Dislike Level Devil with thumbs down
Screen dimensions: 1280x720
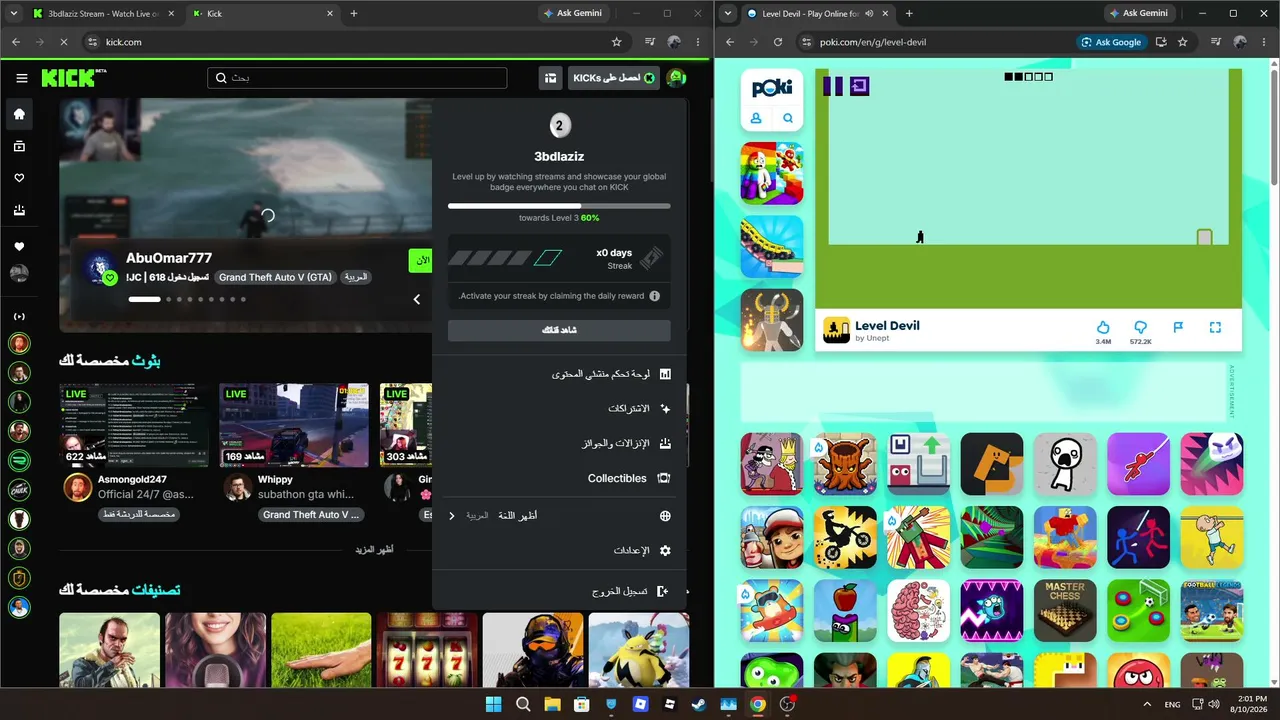pyautogui.click(x=1140, y=327)
